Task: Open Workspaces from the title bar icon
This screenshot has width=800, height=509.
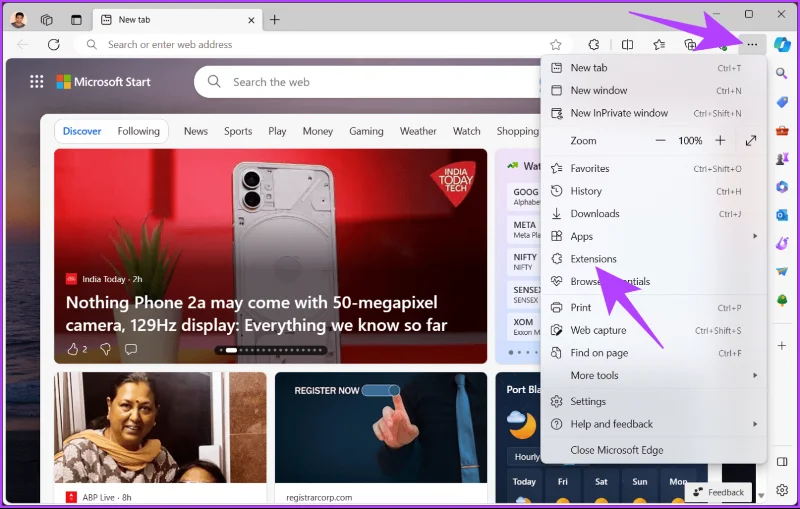Action: [x=46, y=20]
